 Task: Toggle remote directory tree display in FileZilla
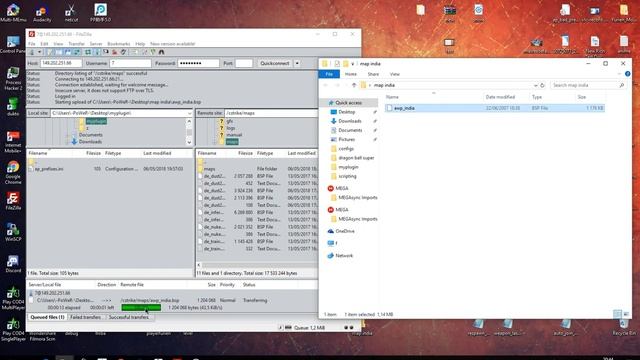67,52
